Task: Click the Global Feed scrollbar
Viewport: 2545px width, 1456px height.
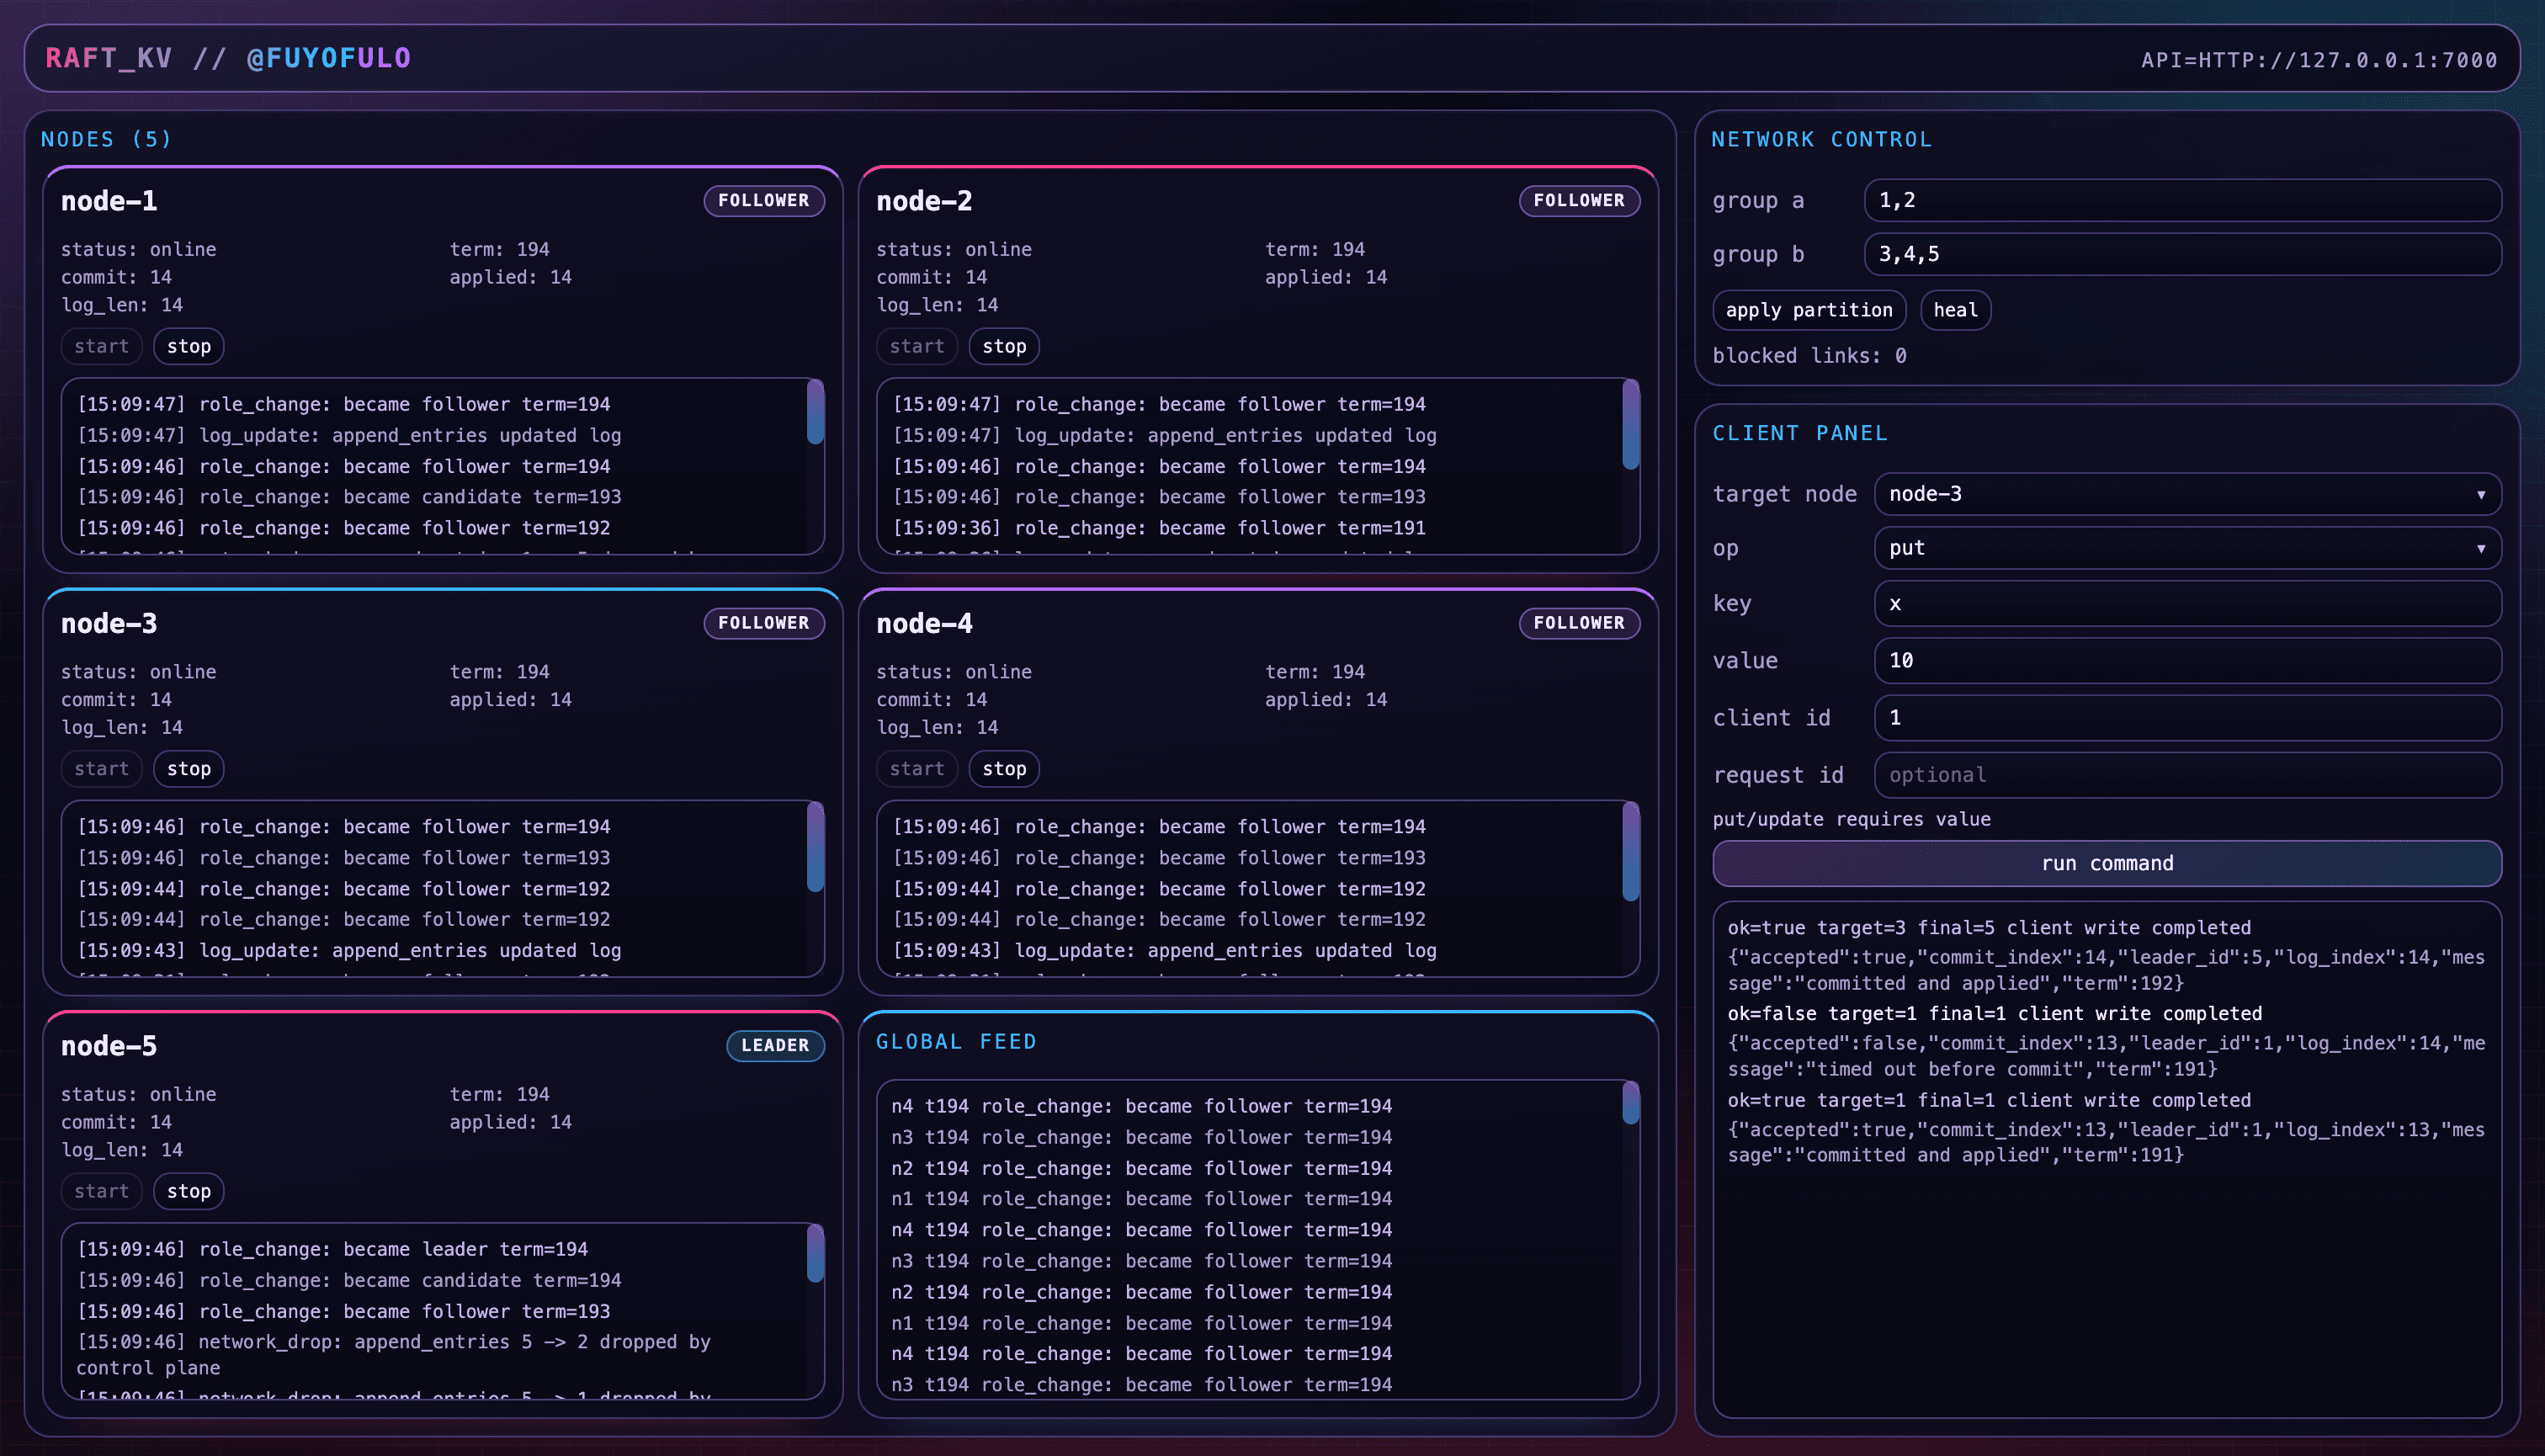Action: (1631, 1103)
